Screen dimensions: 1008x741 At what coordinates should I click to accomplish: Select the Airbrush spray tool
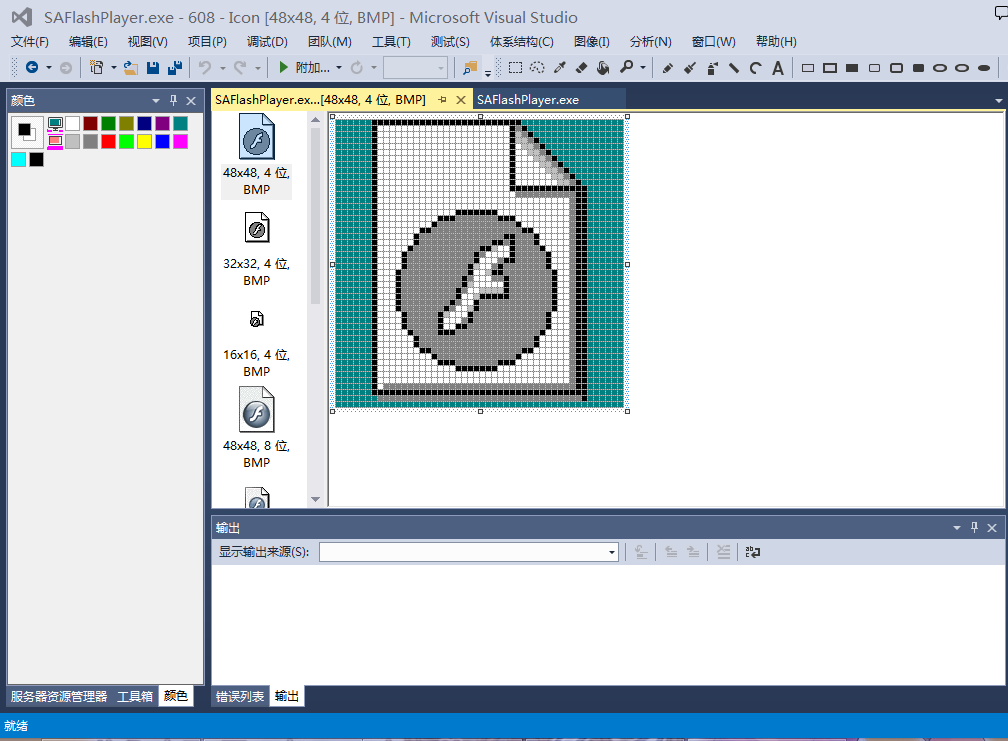click(x=712, y=67)
